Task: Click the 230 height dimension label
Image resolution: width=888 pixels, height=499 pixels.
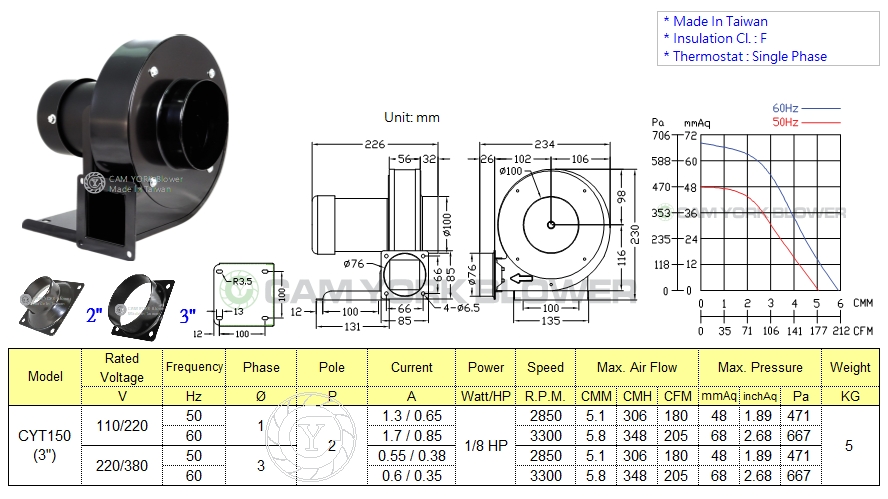Action: (x=634, y=234)
